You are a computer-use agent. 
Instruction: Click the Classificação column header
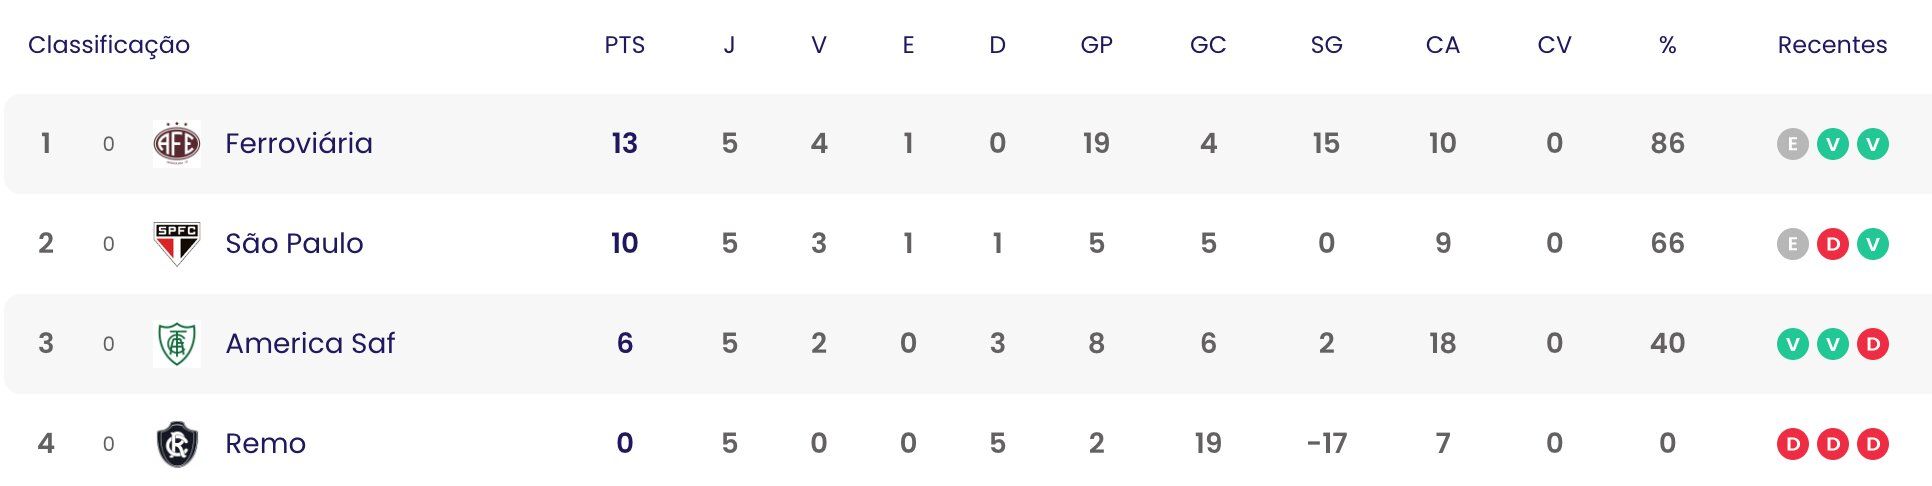click(109, 45)
